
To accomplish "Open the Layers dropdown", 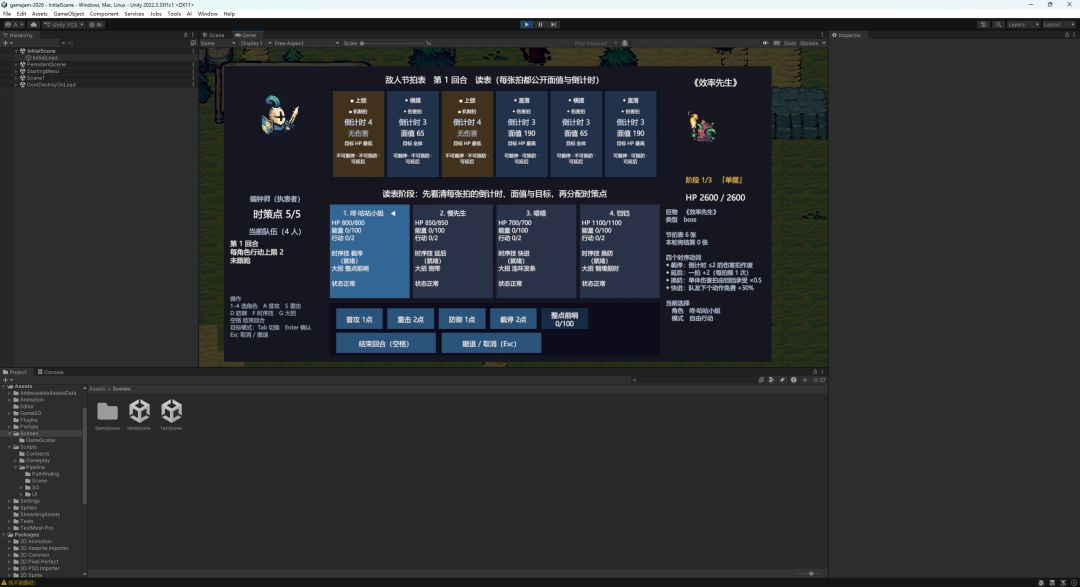I will [1023, 24].
